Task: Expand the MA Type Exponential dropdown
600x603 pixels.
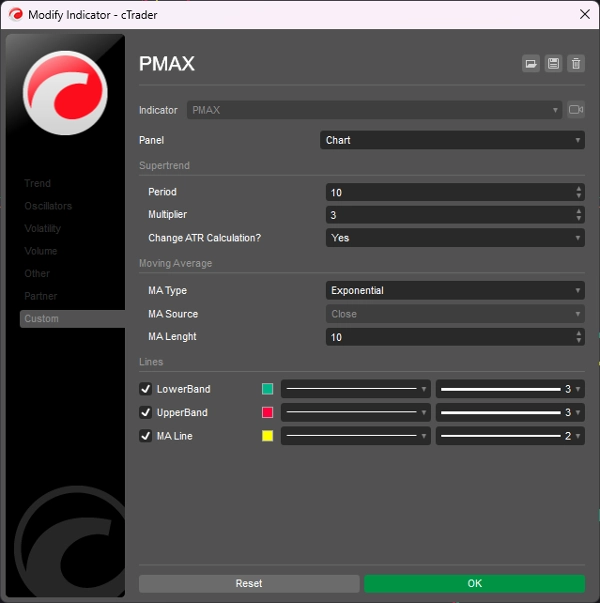Action: click(455, 290)
